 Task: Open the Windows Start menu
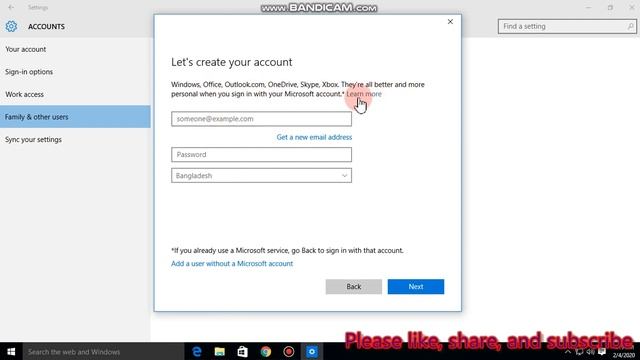coord(11,351)
